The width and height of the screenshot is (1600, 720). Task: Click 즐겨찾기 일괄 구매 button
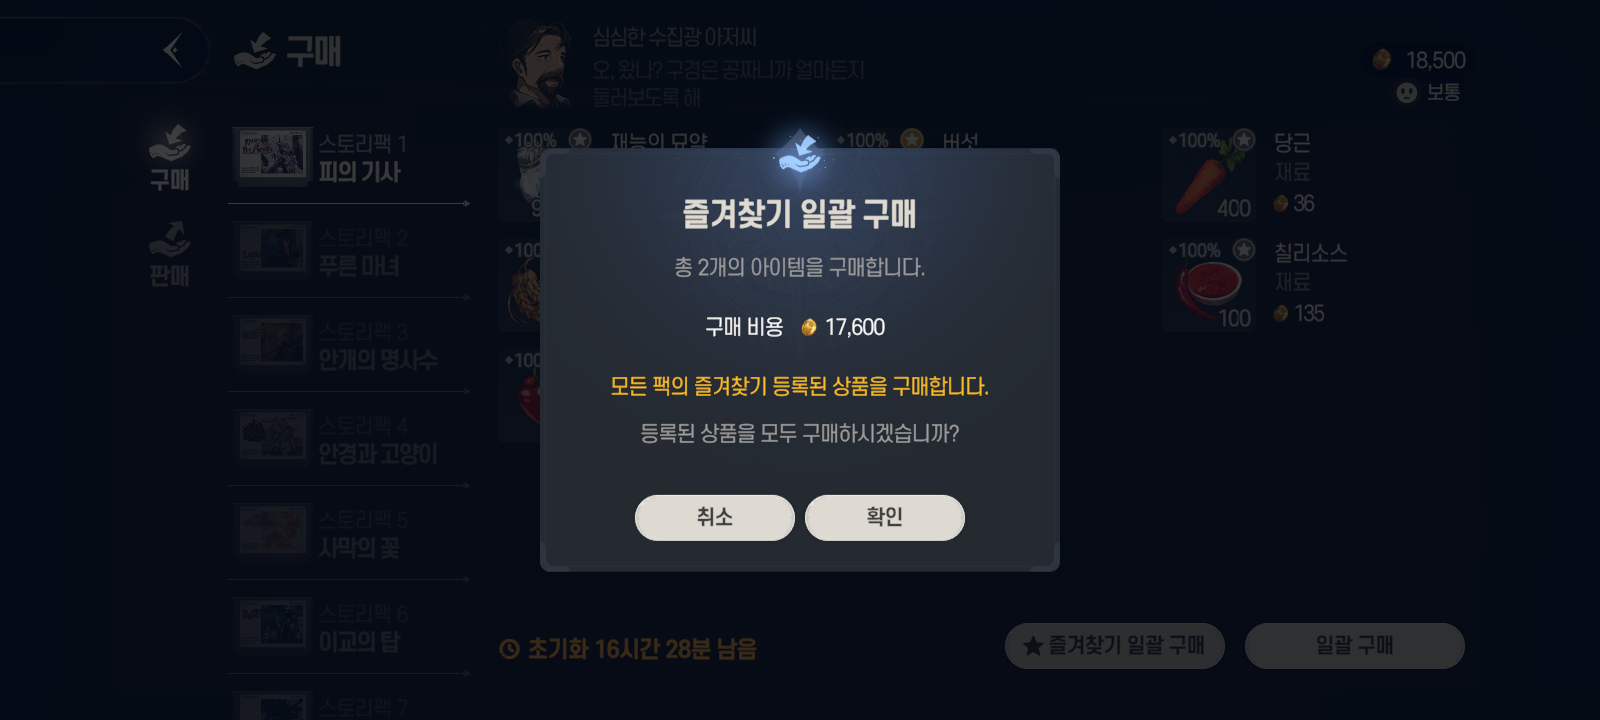click(x=1115, y=646)
